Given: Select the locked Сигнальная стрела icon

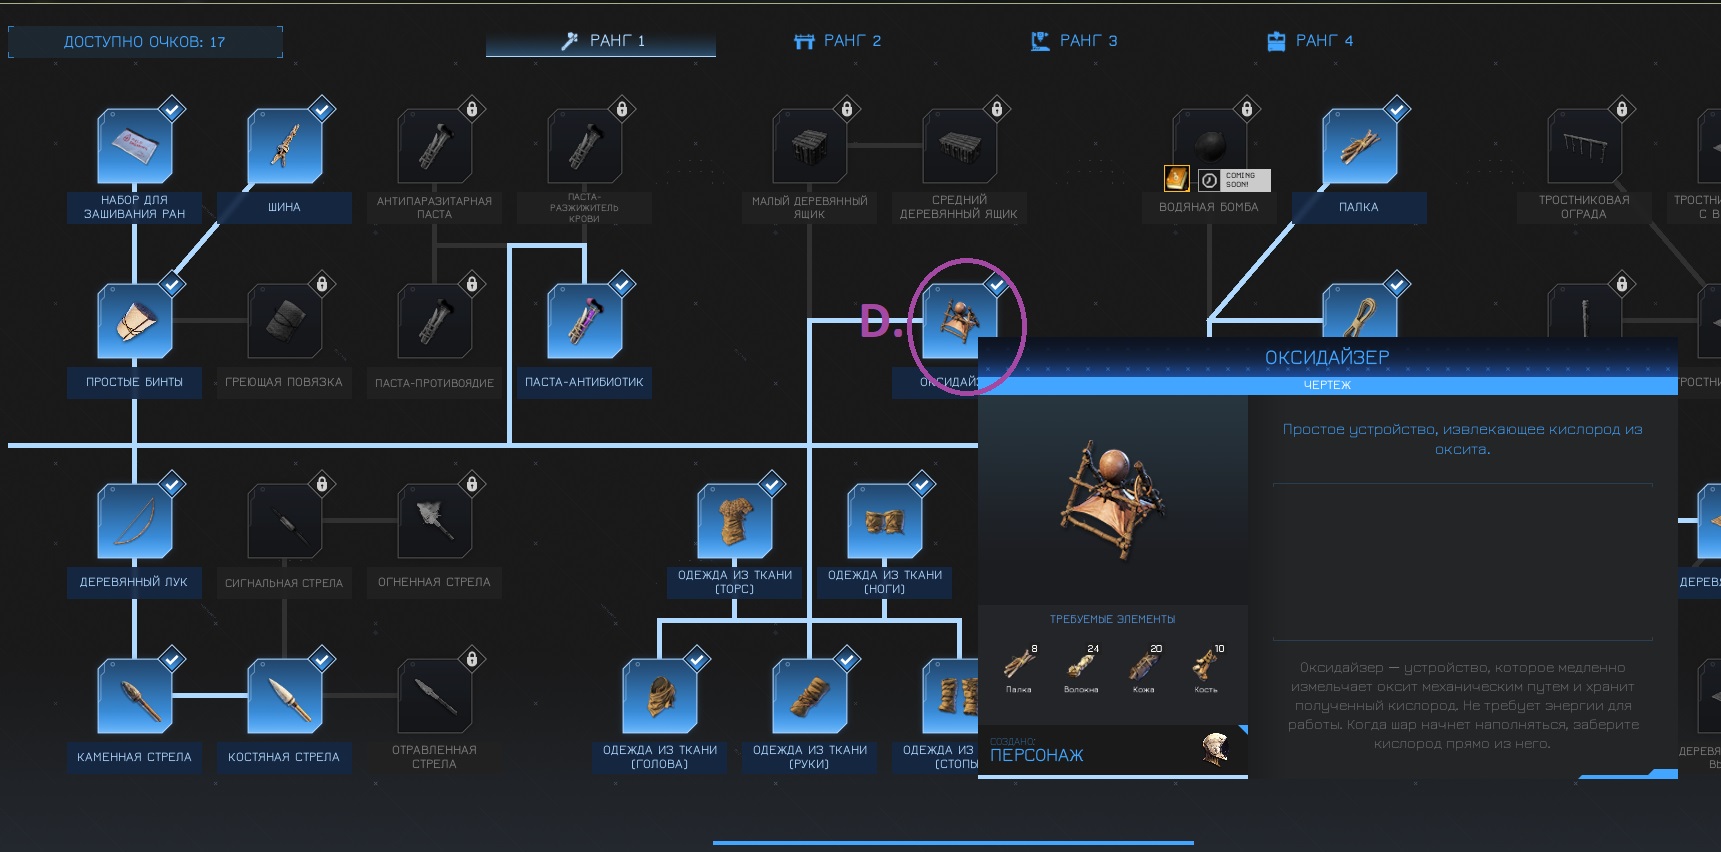Looking at the screenshot, I should click(x=285, y=521).
